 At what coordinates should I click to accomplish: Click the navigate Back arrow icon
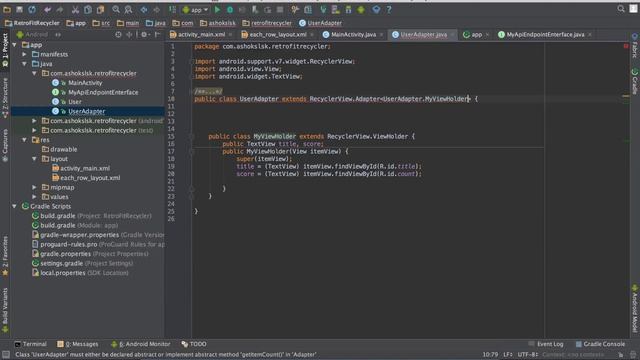click(144, 9)
